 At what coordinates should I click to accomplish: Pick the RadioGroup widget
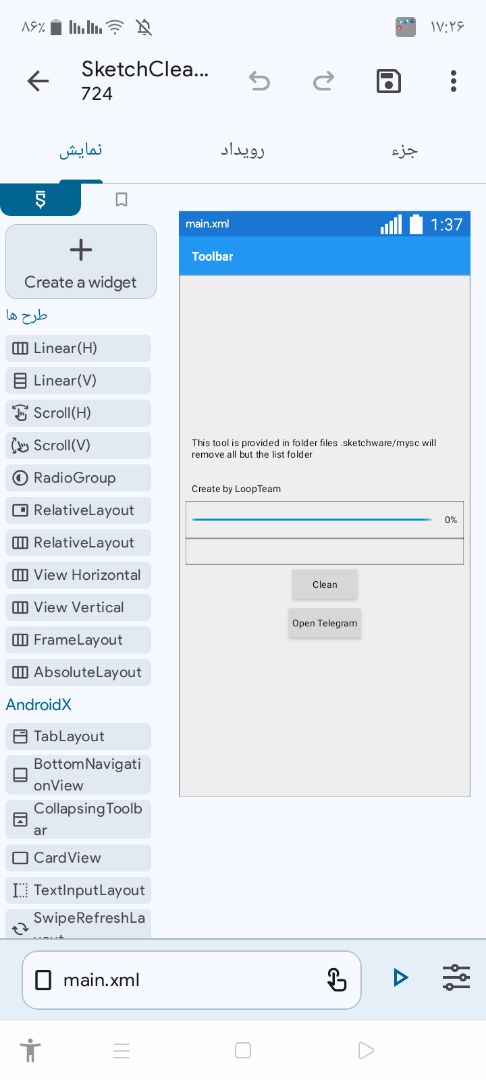[78, 477]
